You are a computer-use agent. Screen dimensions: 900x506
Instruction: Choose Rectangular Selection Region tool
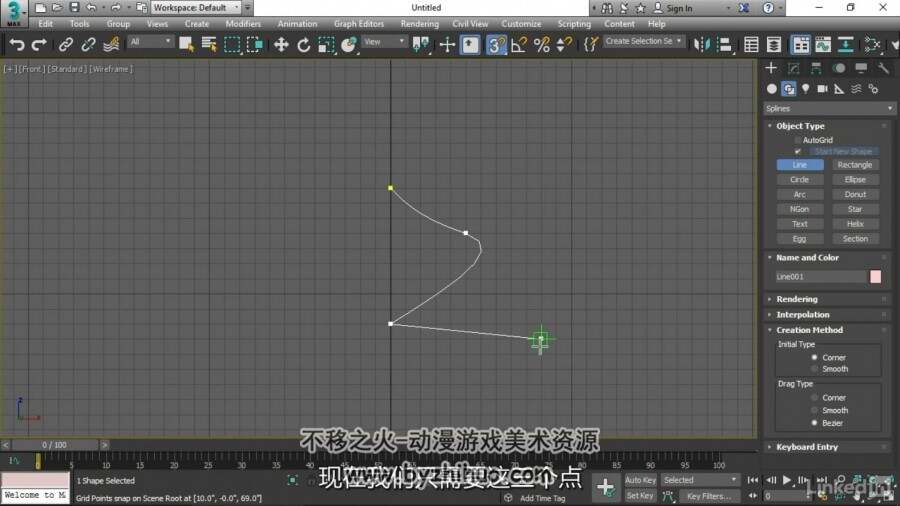[x=232, y=45]
